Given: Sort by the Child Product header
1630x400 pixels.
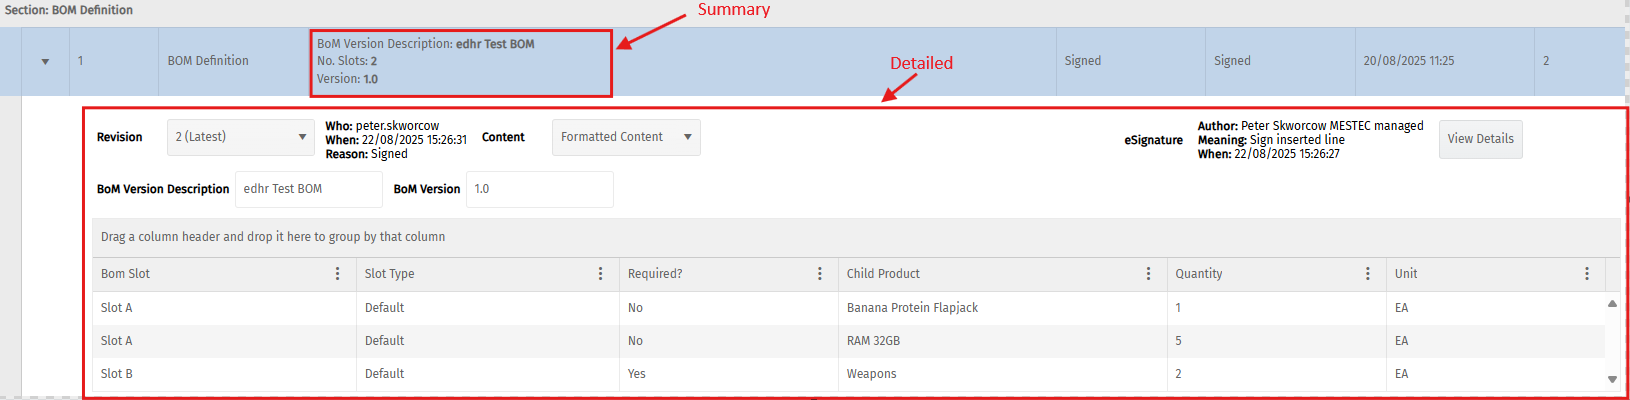Looking at the screenshot, I should [883, 274].
